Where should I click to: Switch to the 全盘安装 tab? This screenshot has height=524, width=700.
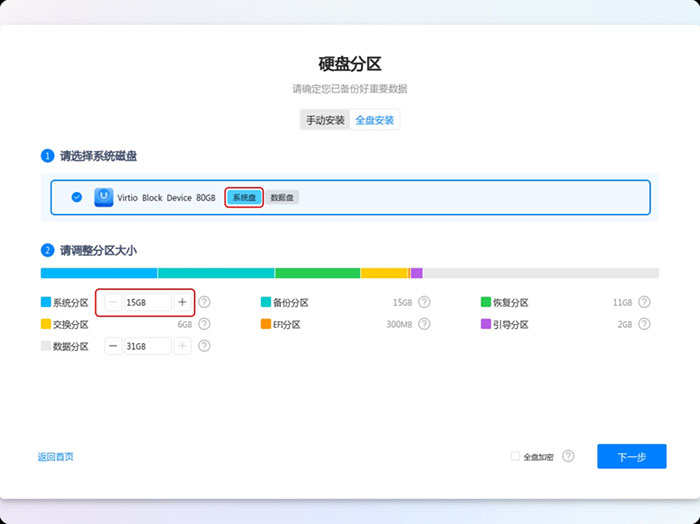click(375, 120)
